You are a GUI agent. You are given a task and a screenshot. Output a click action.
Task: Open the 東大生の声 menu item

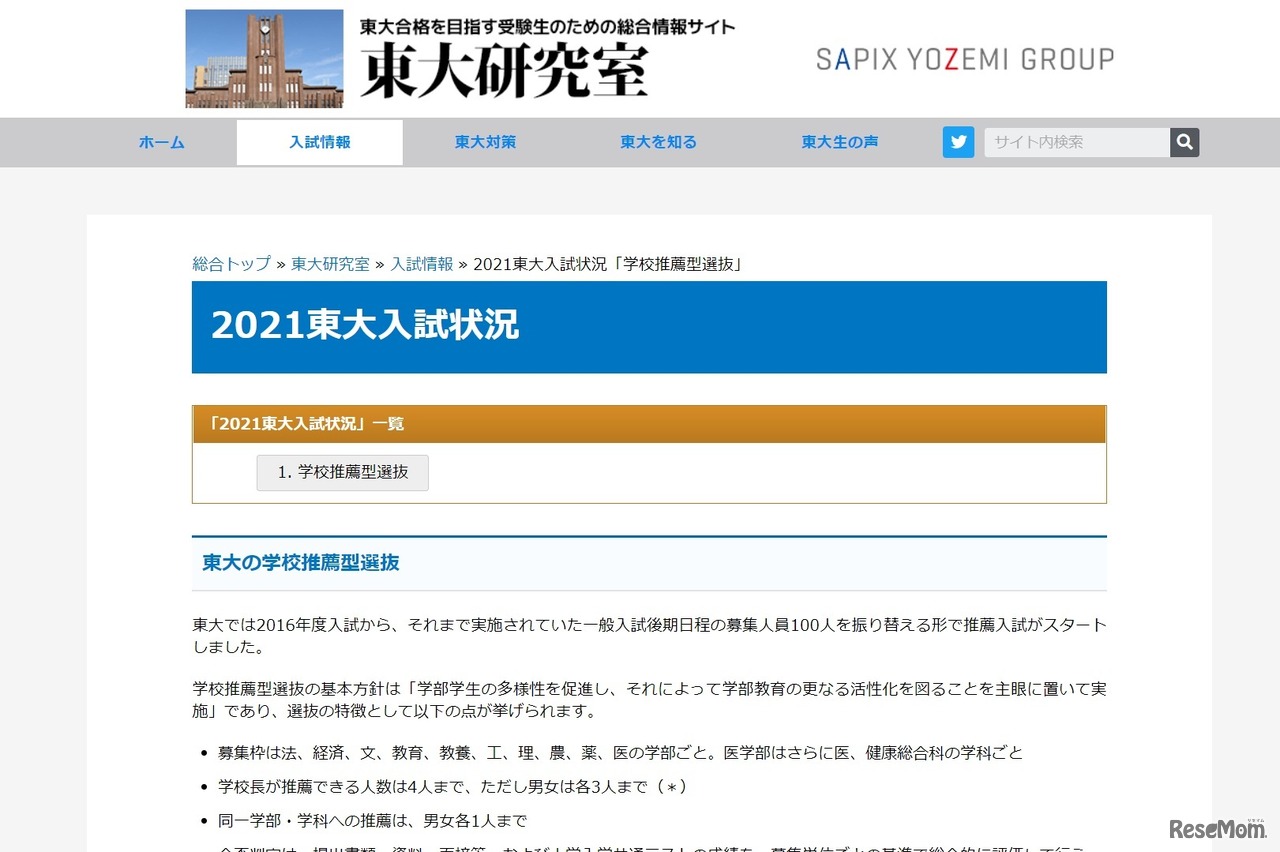pyautogui.click(x=839, y=142)
